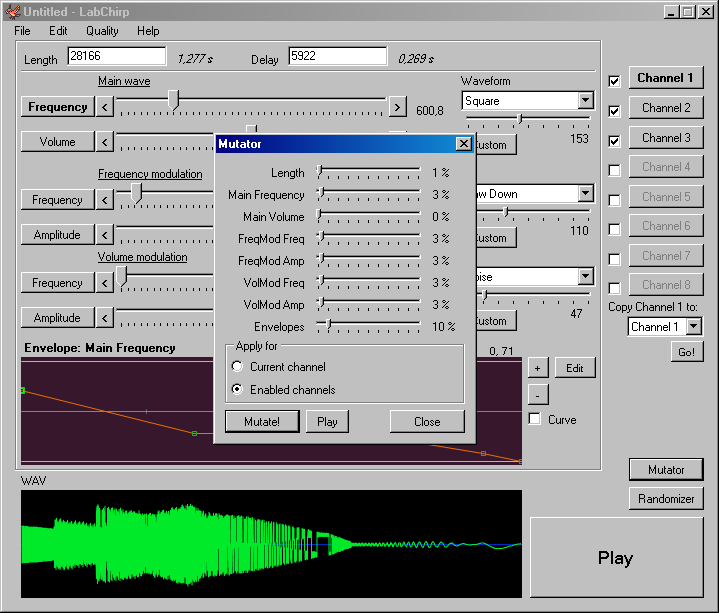719x613 pixels.
Task: Click the Volume modulation Frequency slider thumb
Action: pos(122,276)
